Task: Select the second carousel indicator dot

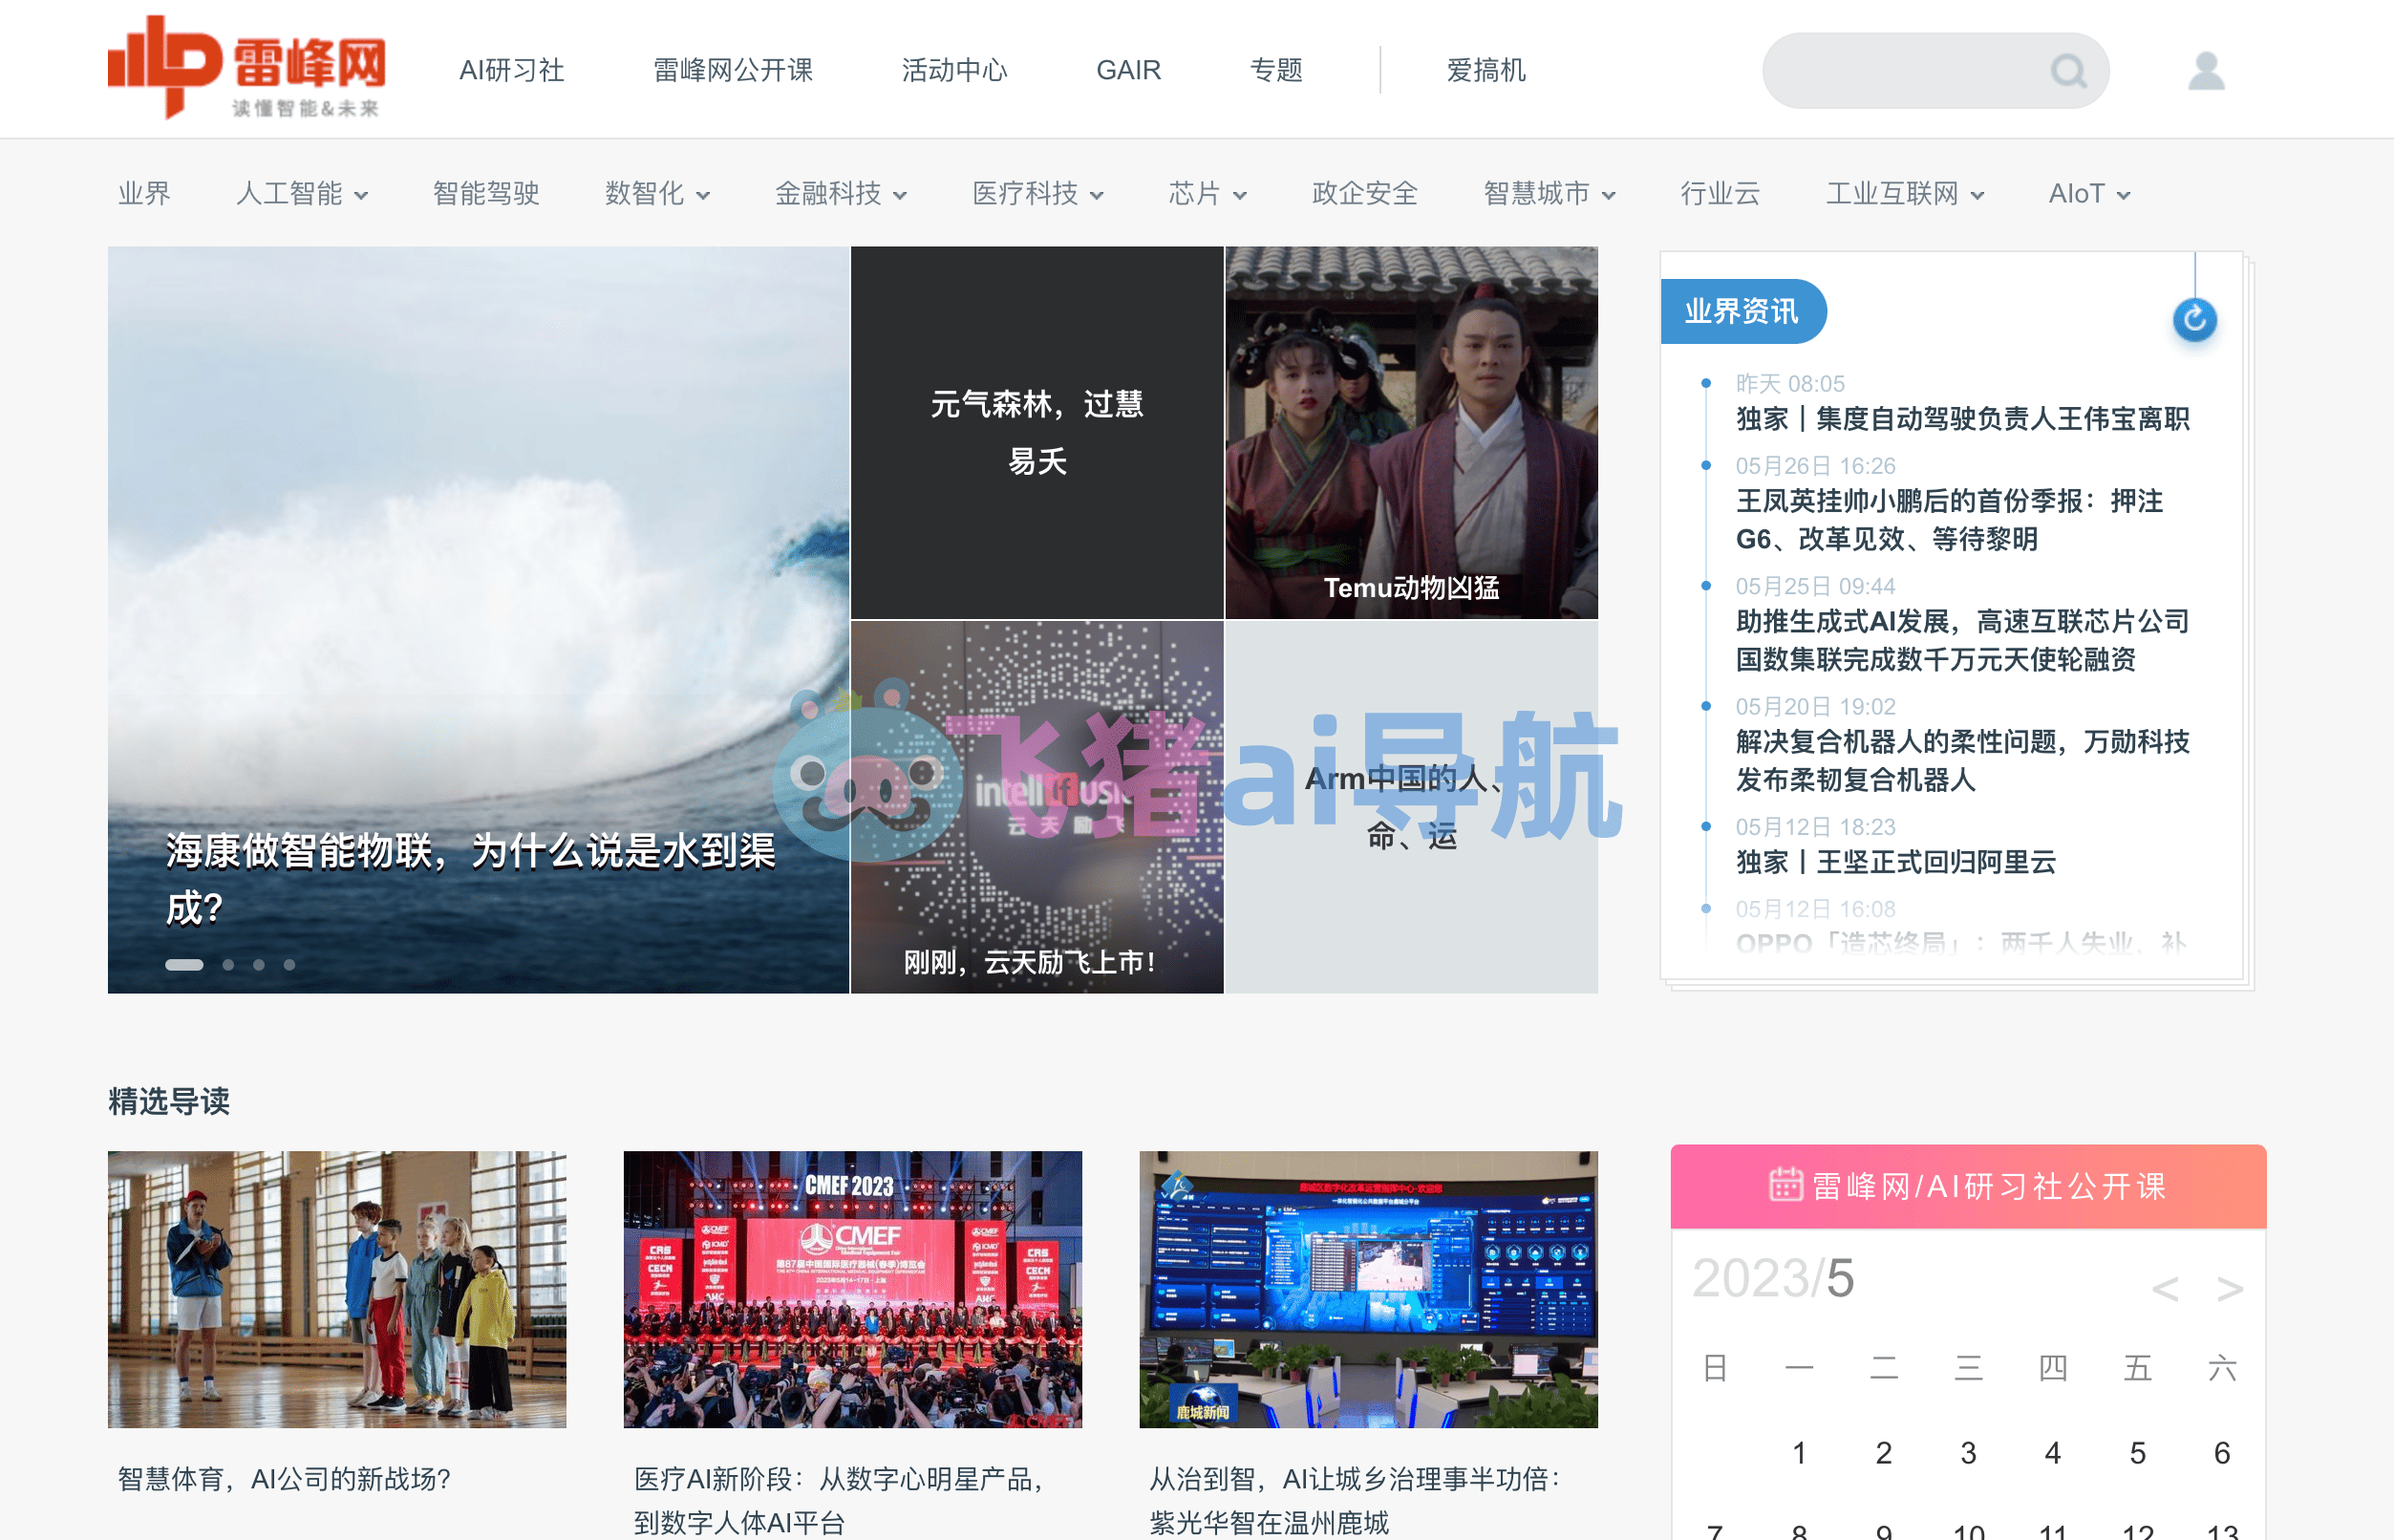Action: pyautogui.click(x=229, y=965)
